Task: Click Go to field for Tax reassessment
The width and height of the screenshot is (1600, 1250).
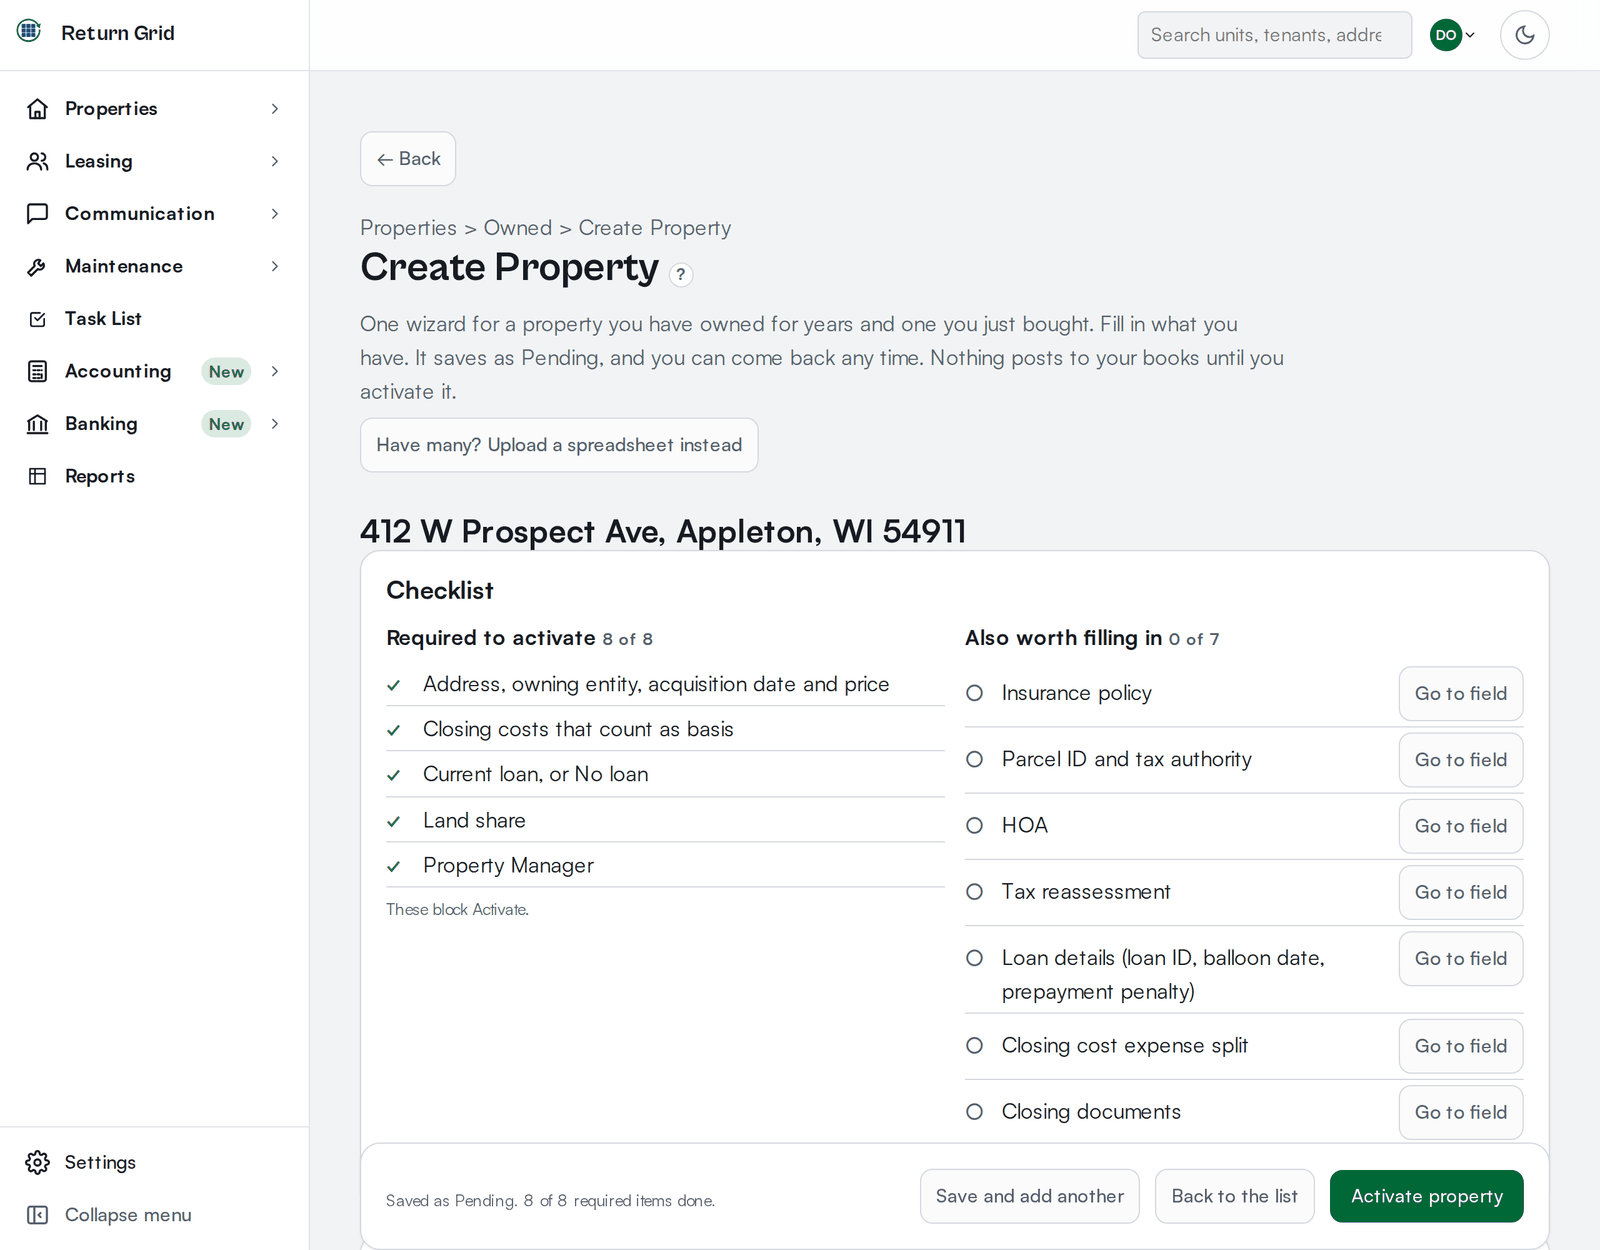Action: click(1461, 892)
